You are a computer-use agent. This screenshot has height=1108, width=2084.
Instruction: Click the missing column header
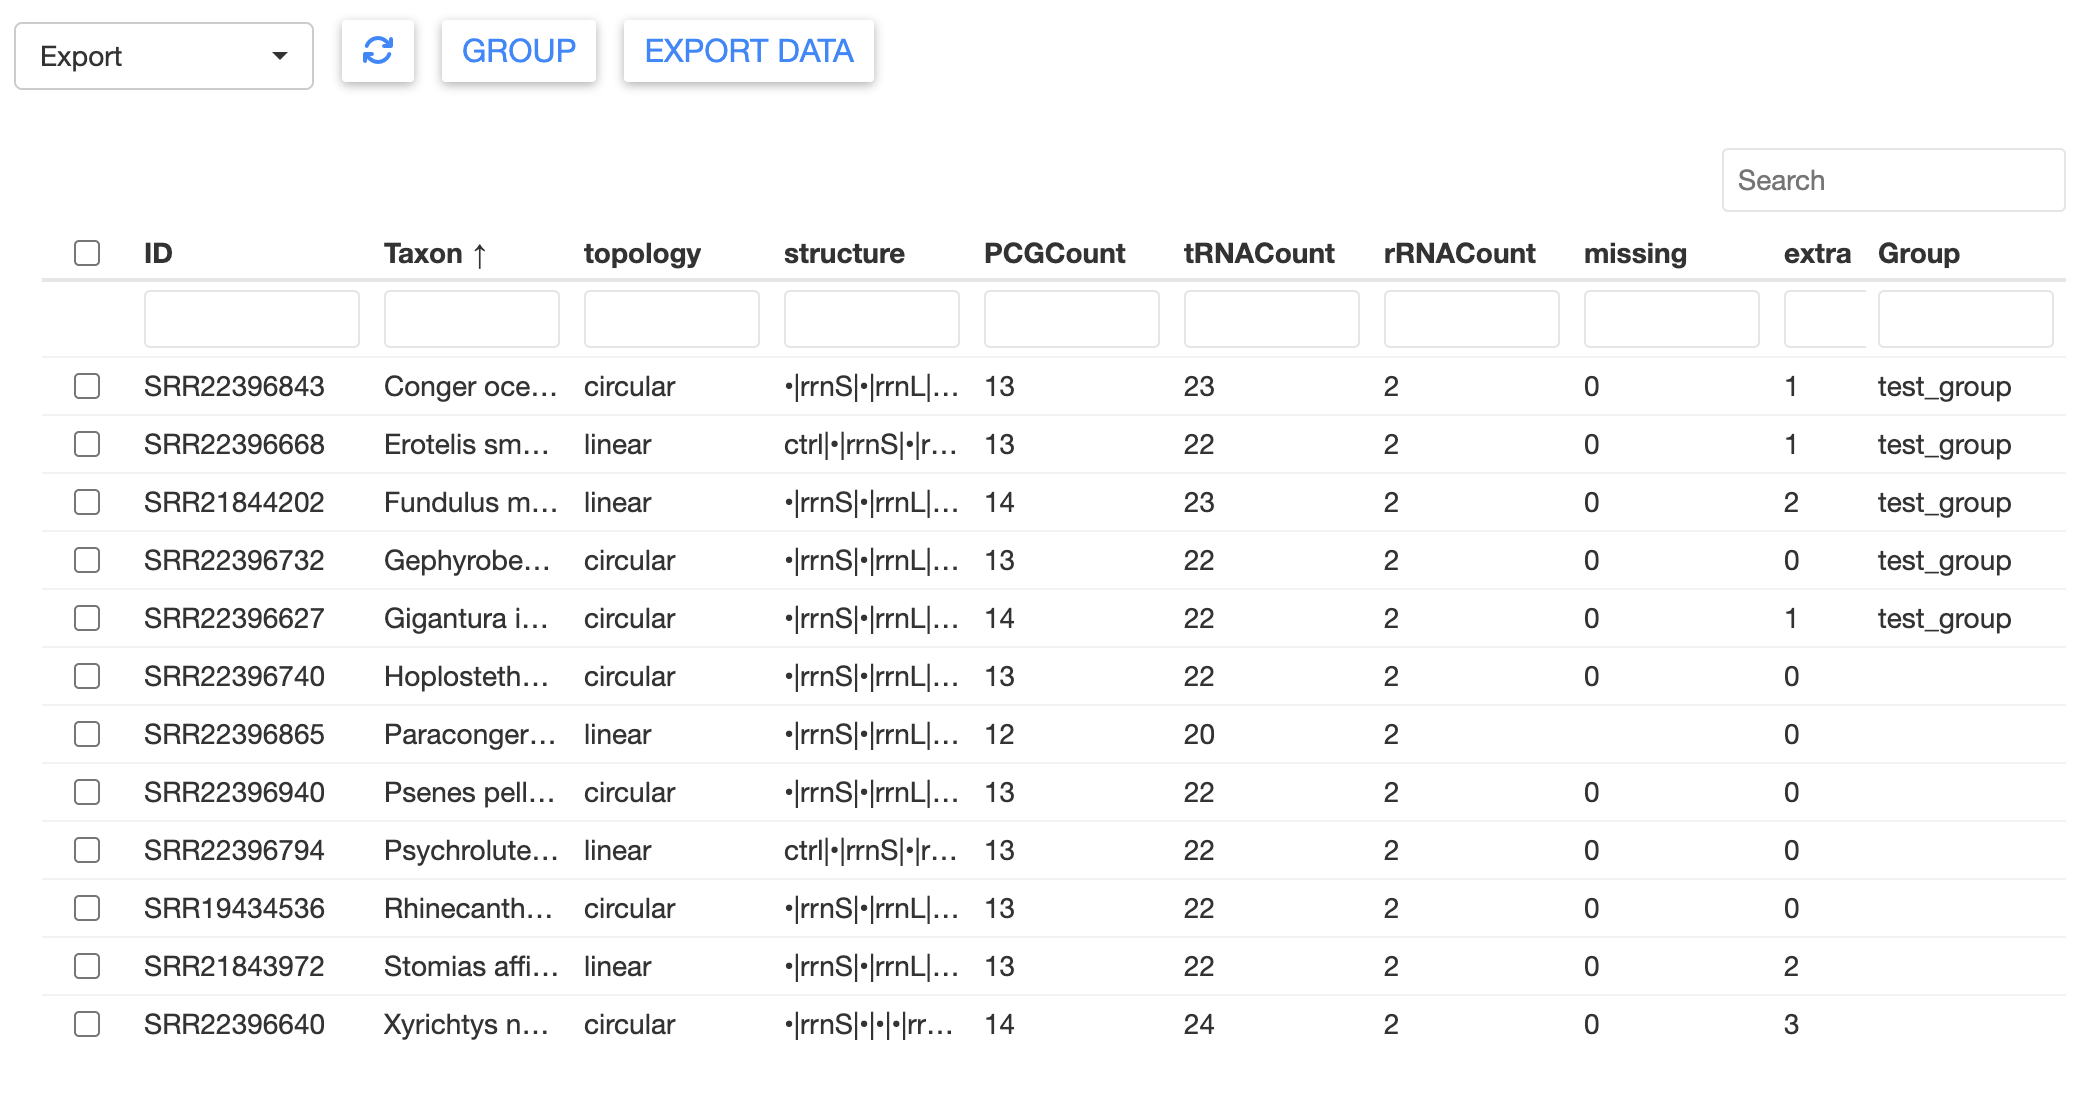[1635, 254]
